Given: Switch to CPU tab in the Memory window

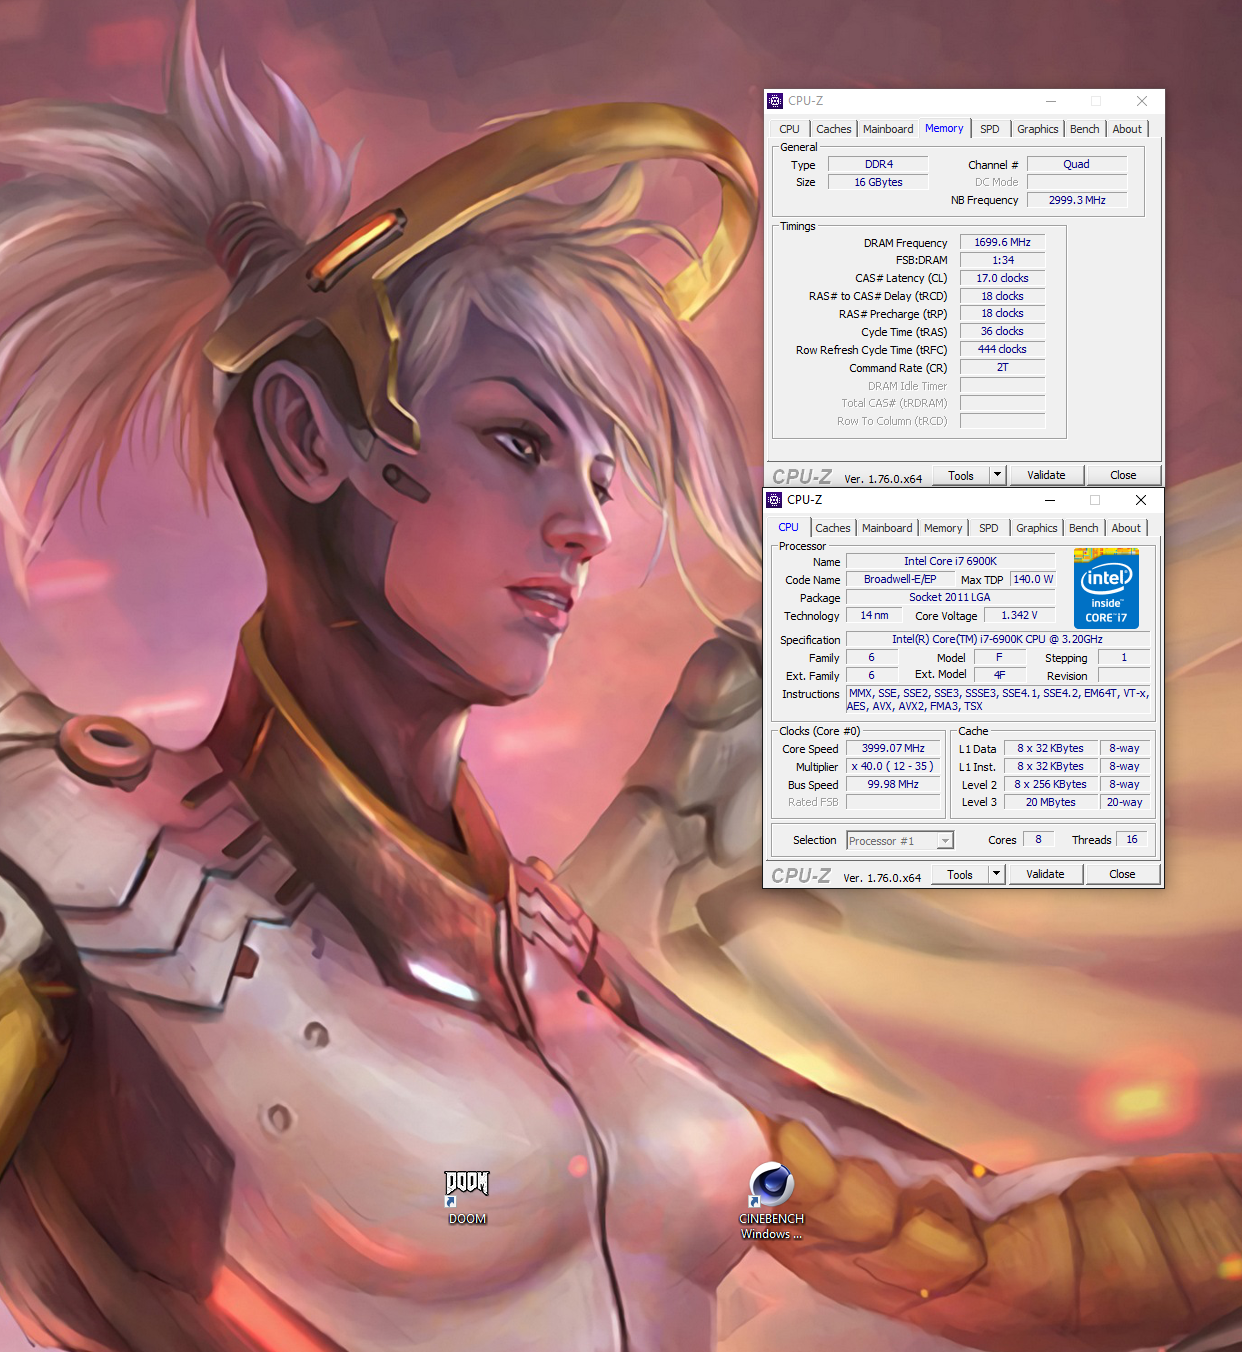Looking at the screenshot, I should click(790, 129).
